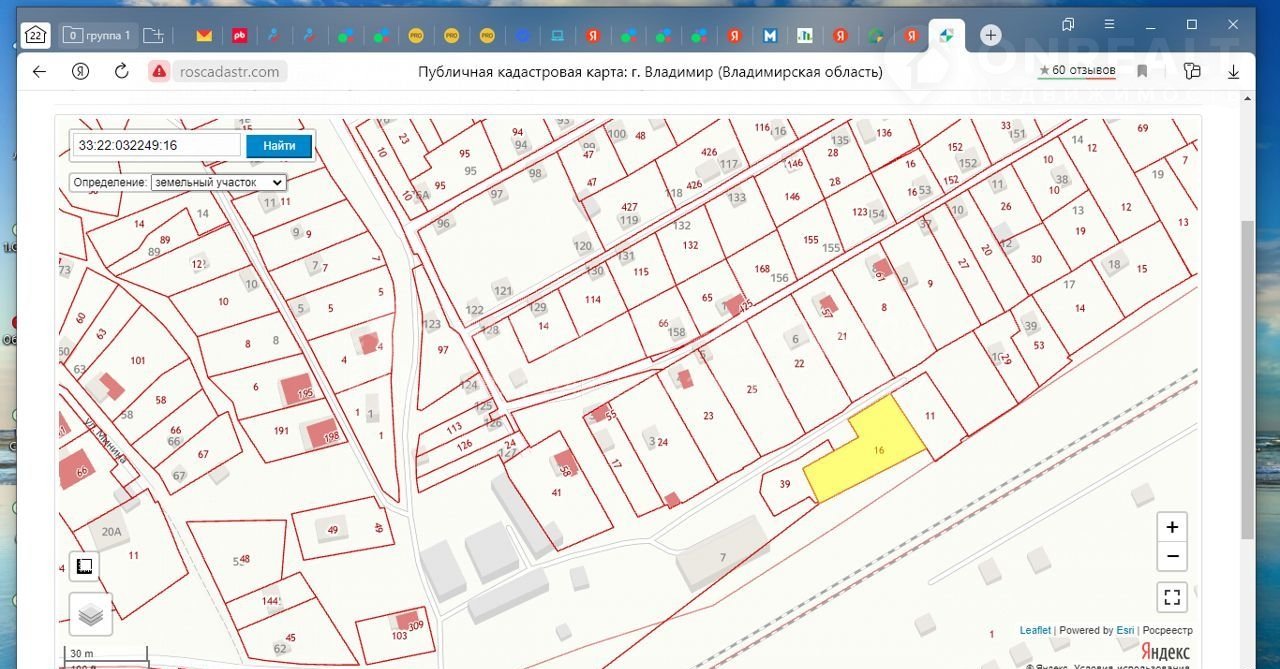Screen dimensions: 1280x669
Task: Open the map layers control
Action: [x=90, y=614]
